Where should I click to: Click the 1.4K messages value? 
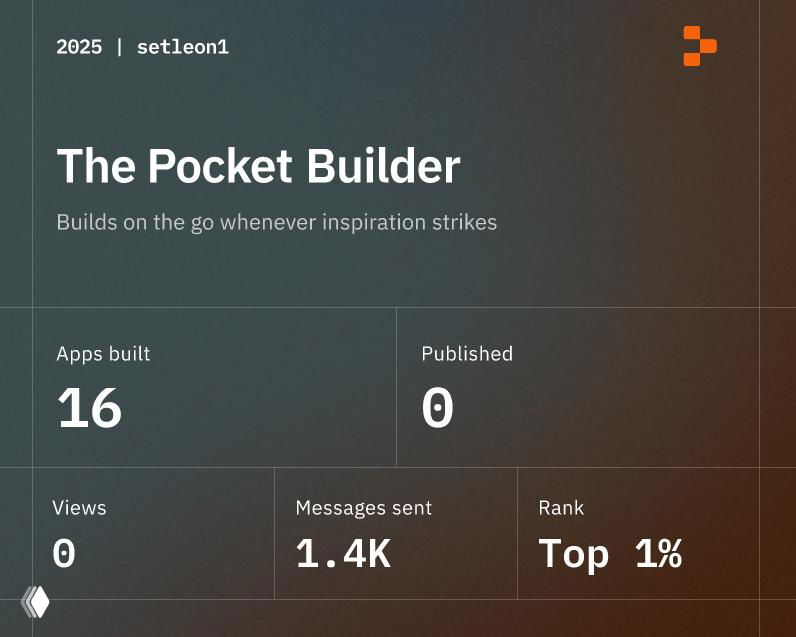point(342,554)
